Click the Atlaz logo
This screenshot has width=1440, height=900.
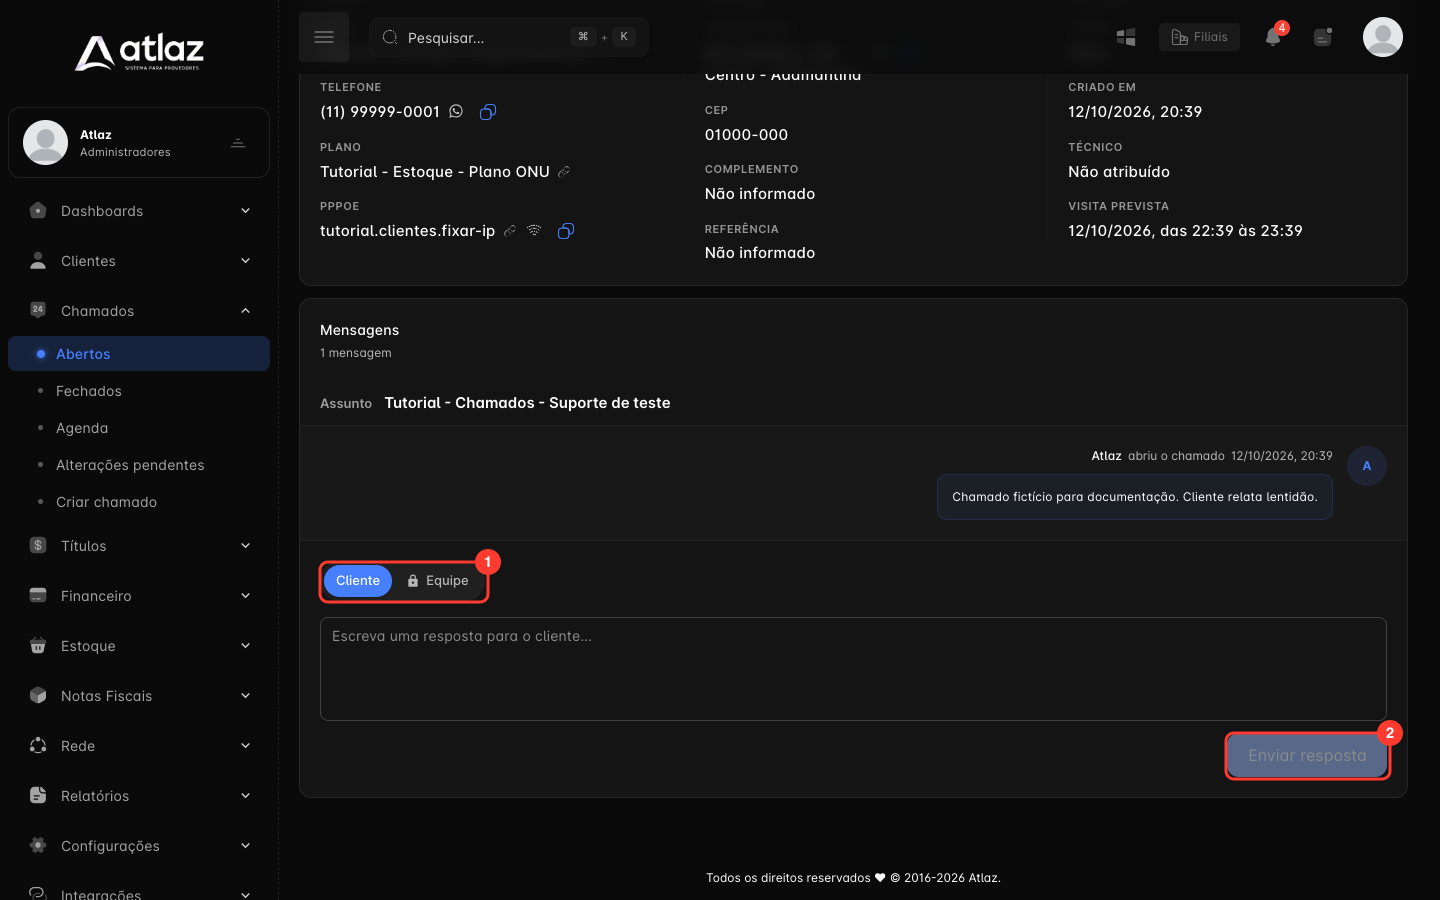point(139,52)
